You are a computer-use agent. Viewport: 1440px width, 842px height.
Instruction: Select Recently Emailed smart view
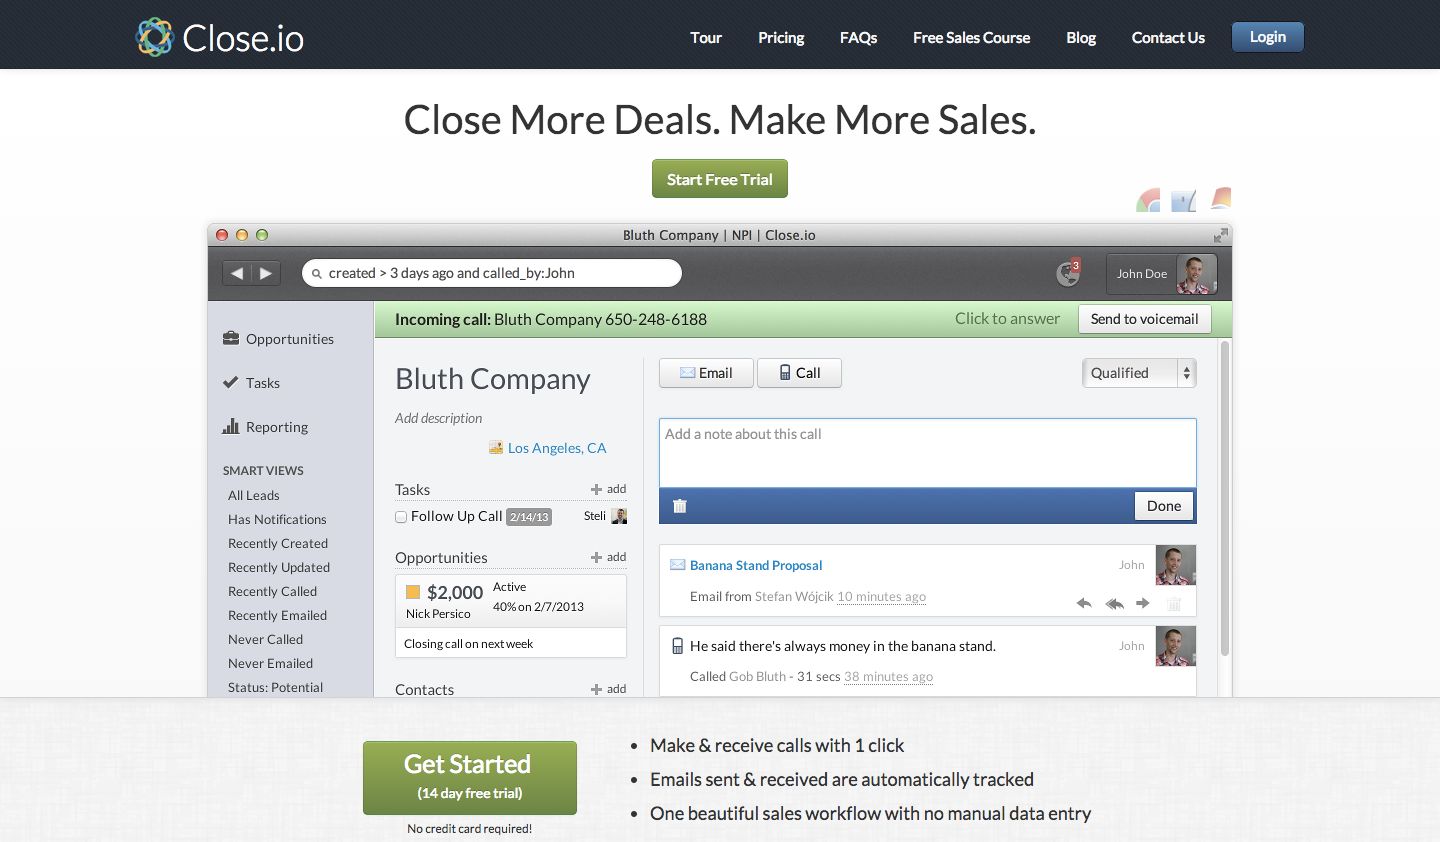(277, 615)
